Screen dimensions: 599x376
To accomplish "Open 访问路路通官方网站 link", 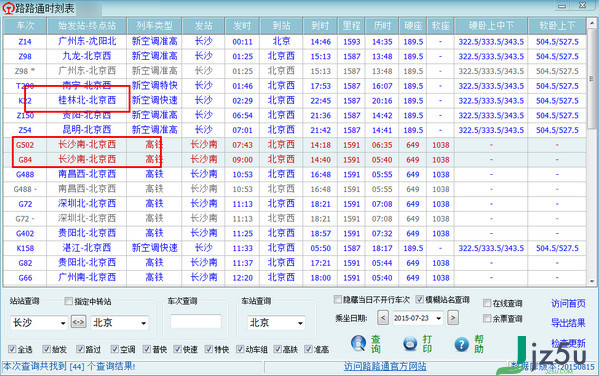I will 385,366.
